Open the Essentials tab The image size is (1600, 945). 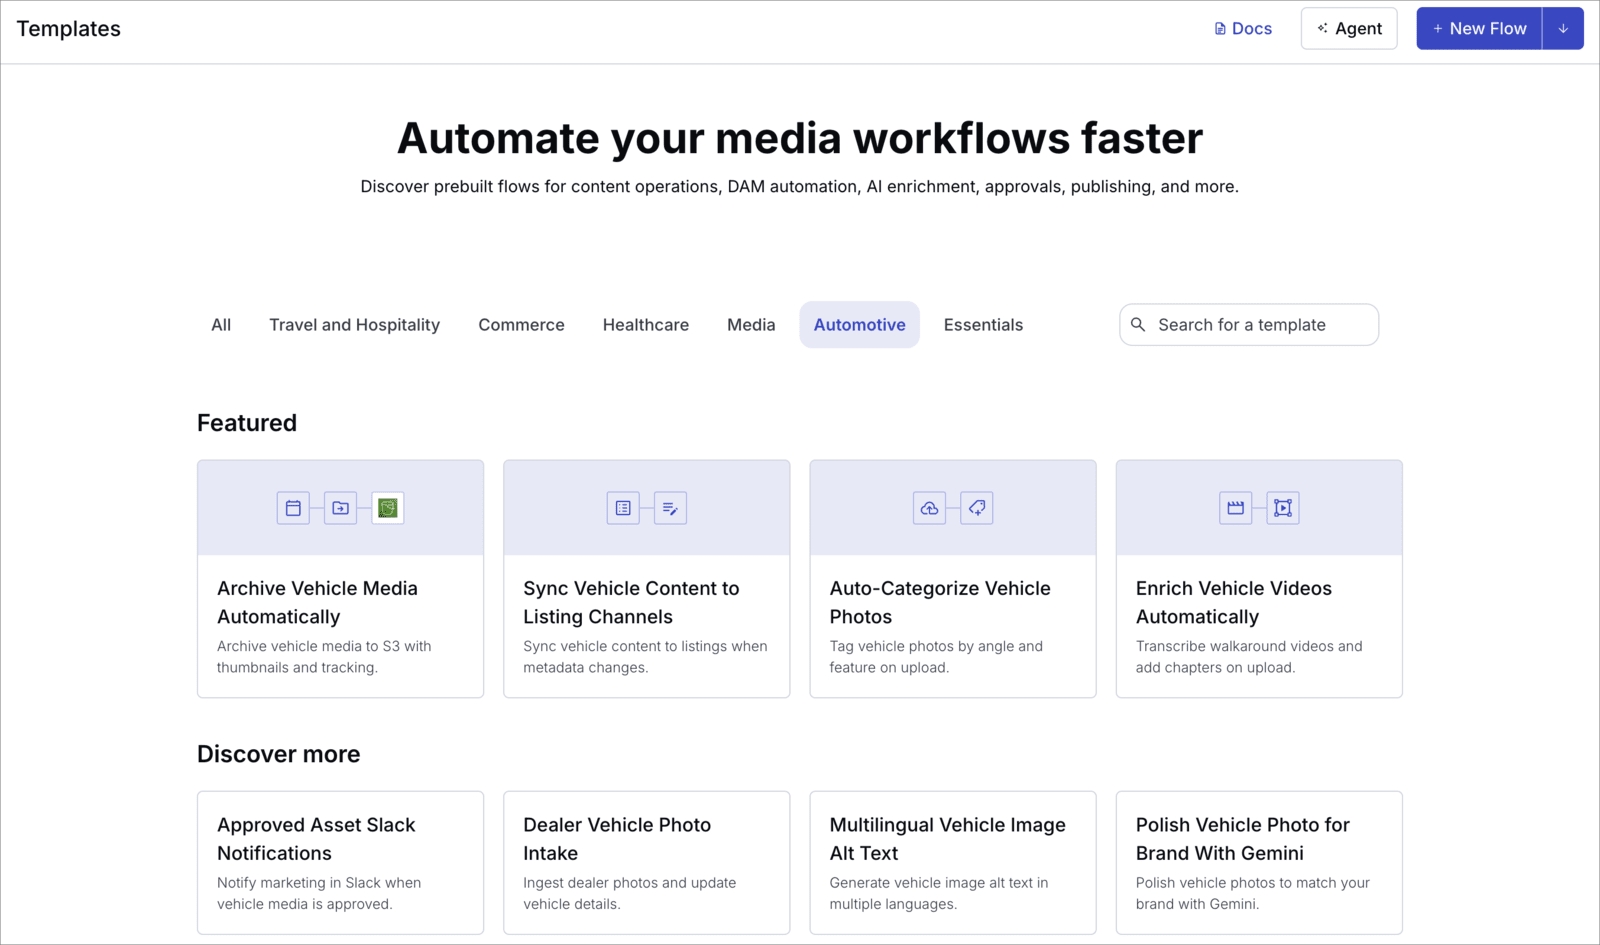coord(983,325)
